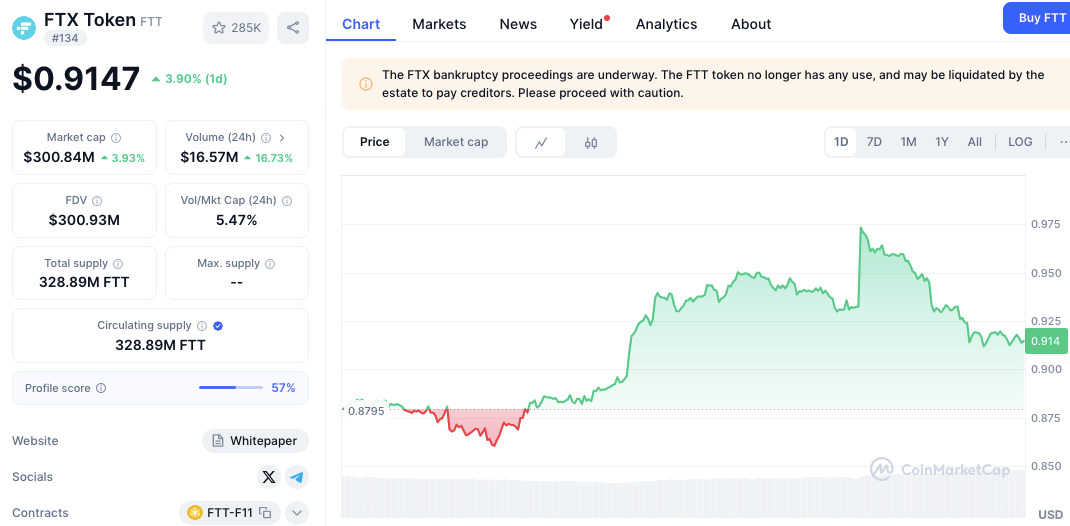The width and height of the screenshot is (1070, 526).
Task: Open the Chart tab
Action: coord(361,25)
